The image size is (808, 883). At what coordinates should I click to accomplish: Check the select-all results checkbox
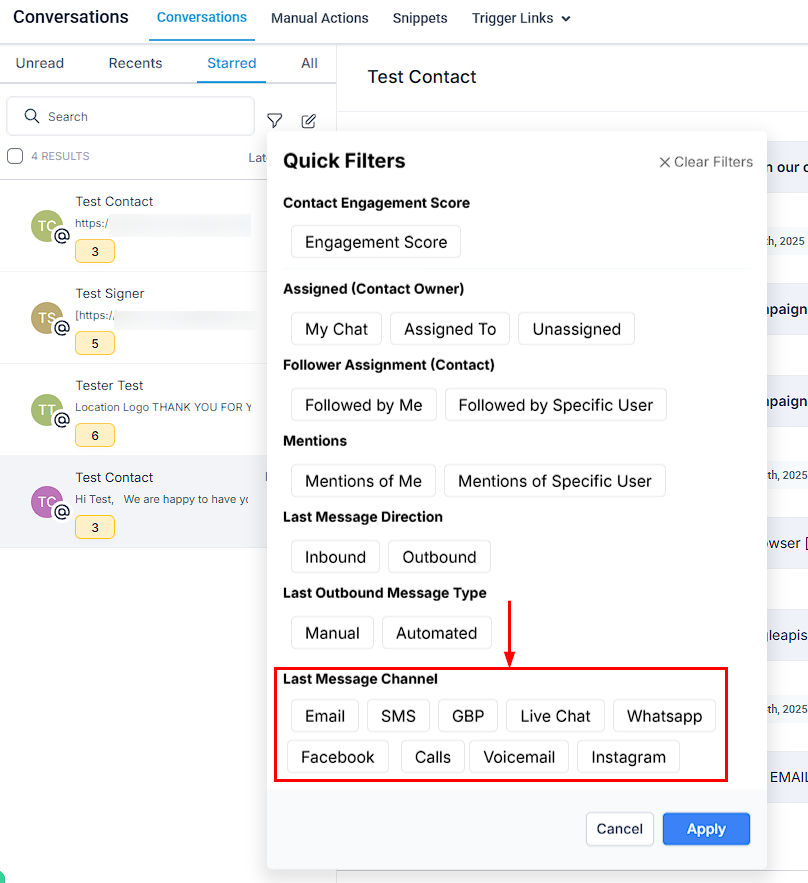point(15,156)
